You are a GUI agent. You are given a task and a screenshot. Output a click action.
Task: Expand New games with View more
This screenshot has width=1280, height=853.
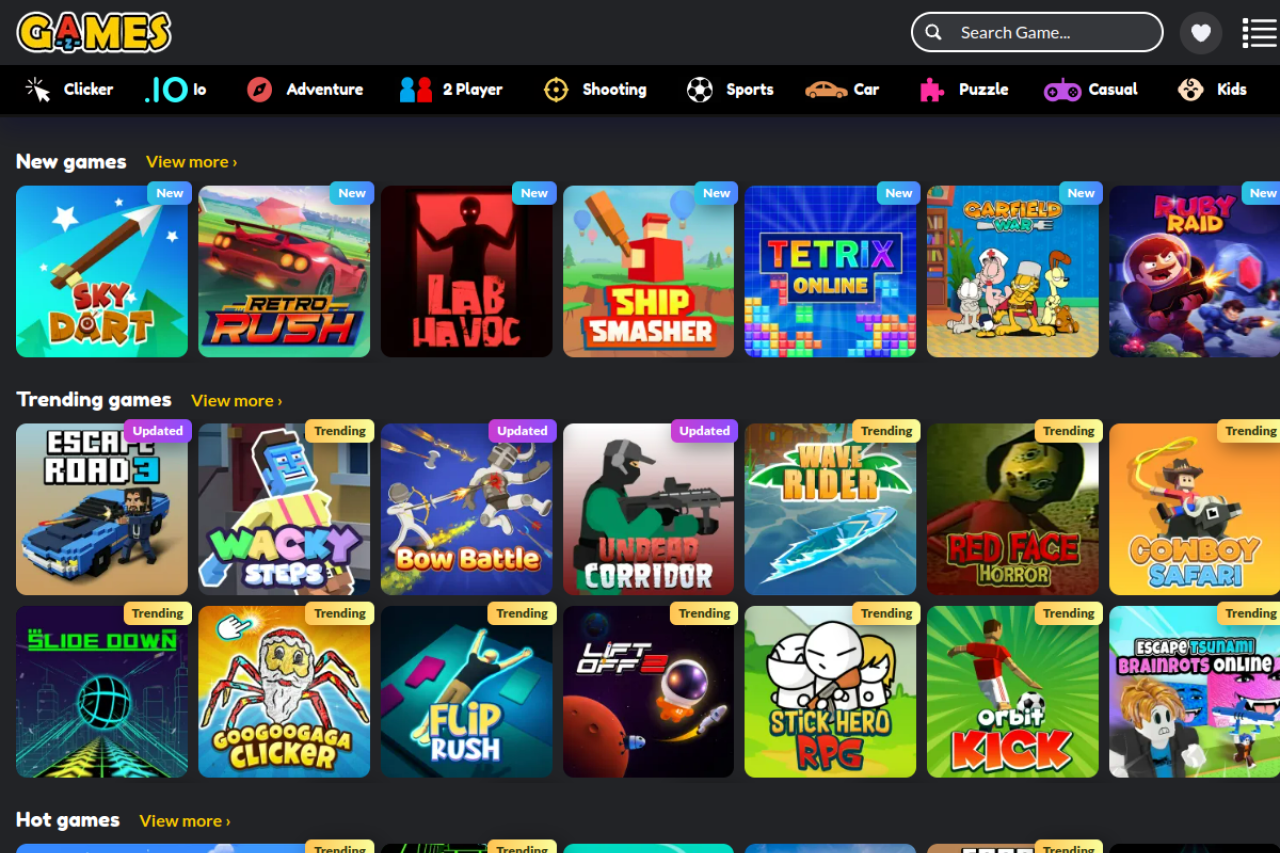click(x=191, y=162)
